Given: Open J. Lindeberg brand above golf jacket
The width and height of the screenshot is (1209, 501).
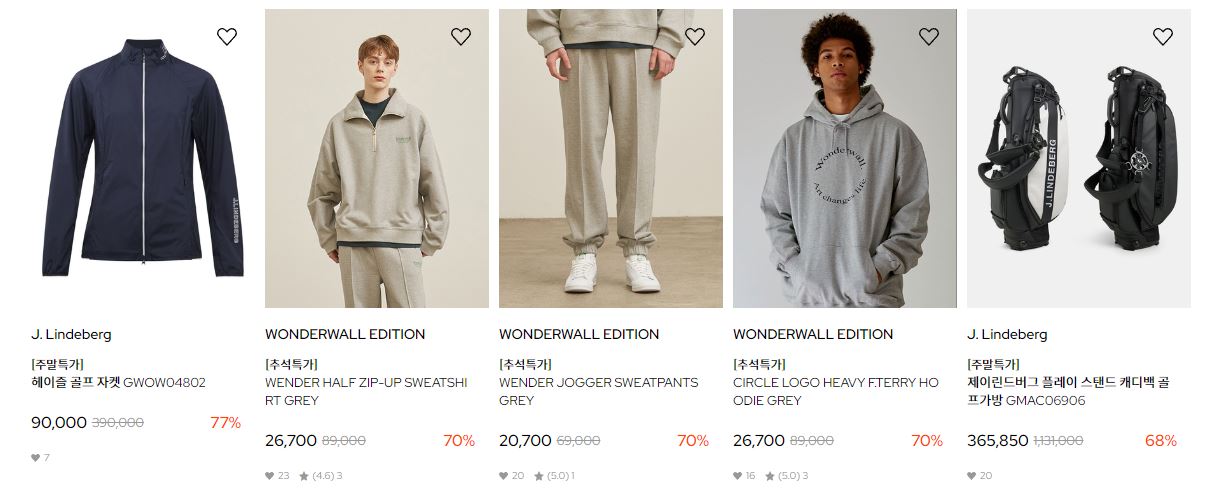Looking at the screenshot, I should [71, 334].
